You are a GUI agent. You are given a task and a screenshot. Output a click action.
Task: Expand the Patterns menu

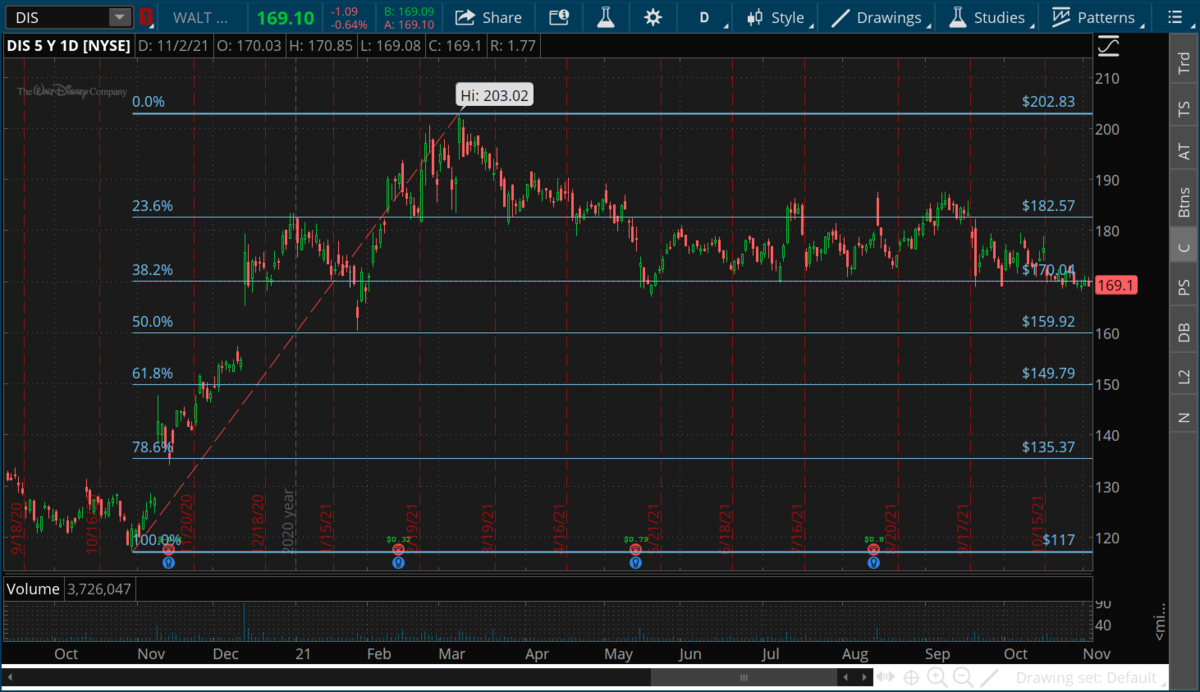tap(1093, 18)
